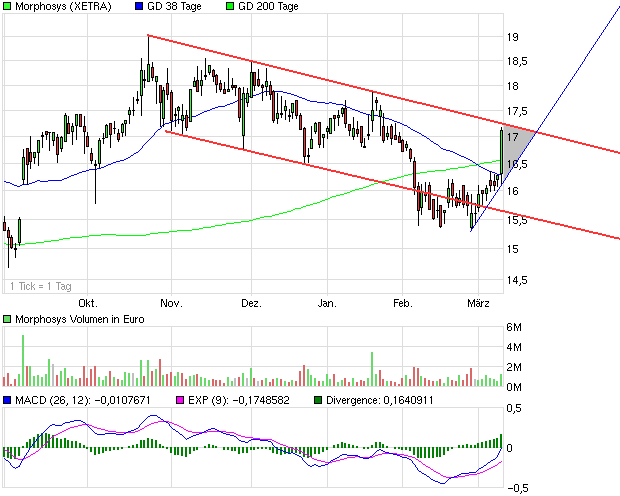The height and width of the screenshot is (496, 620).
Task: Click the 'Nov.' month axis label
Action: pos(171,303)
